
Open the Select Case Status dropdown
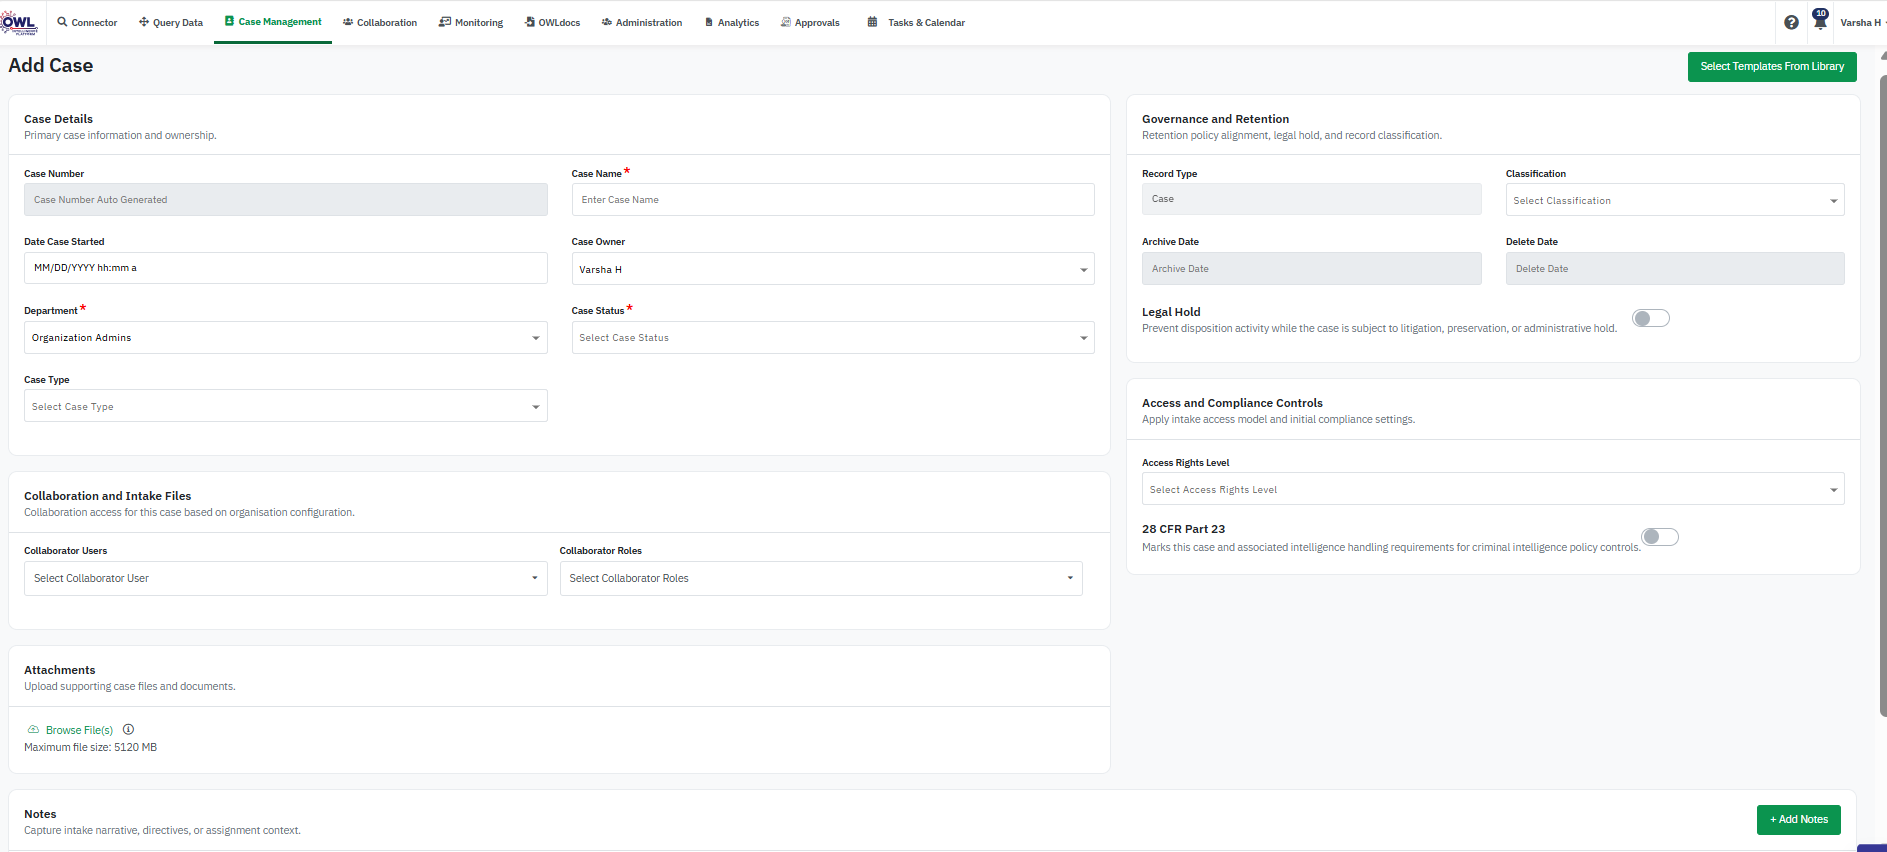(833, 338)
